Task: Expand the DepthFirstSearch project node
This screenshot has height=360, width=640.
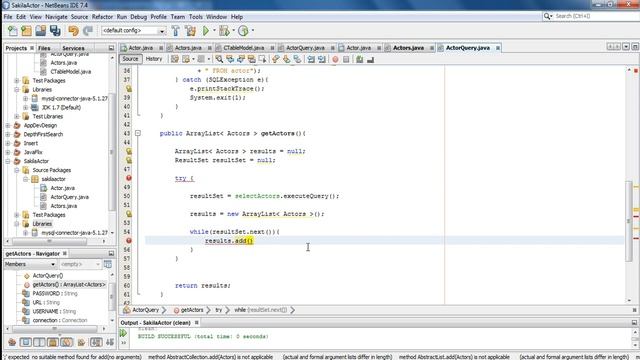Action: [x=8, y=134]
